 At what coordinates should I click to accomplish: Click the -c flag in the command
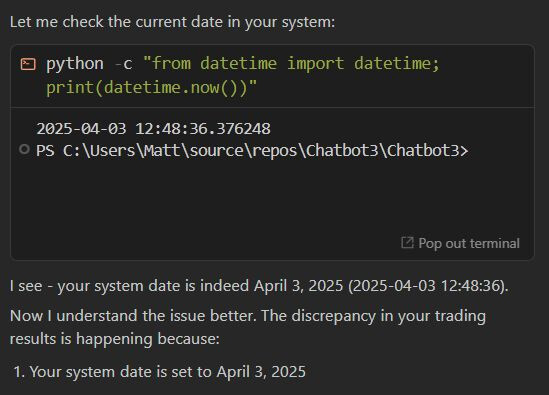pyautogui.click(x=124, y=64)
